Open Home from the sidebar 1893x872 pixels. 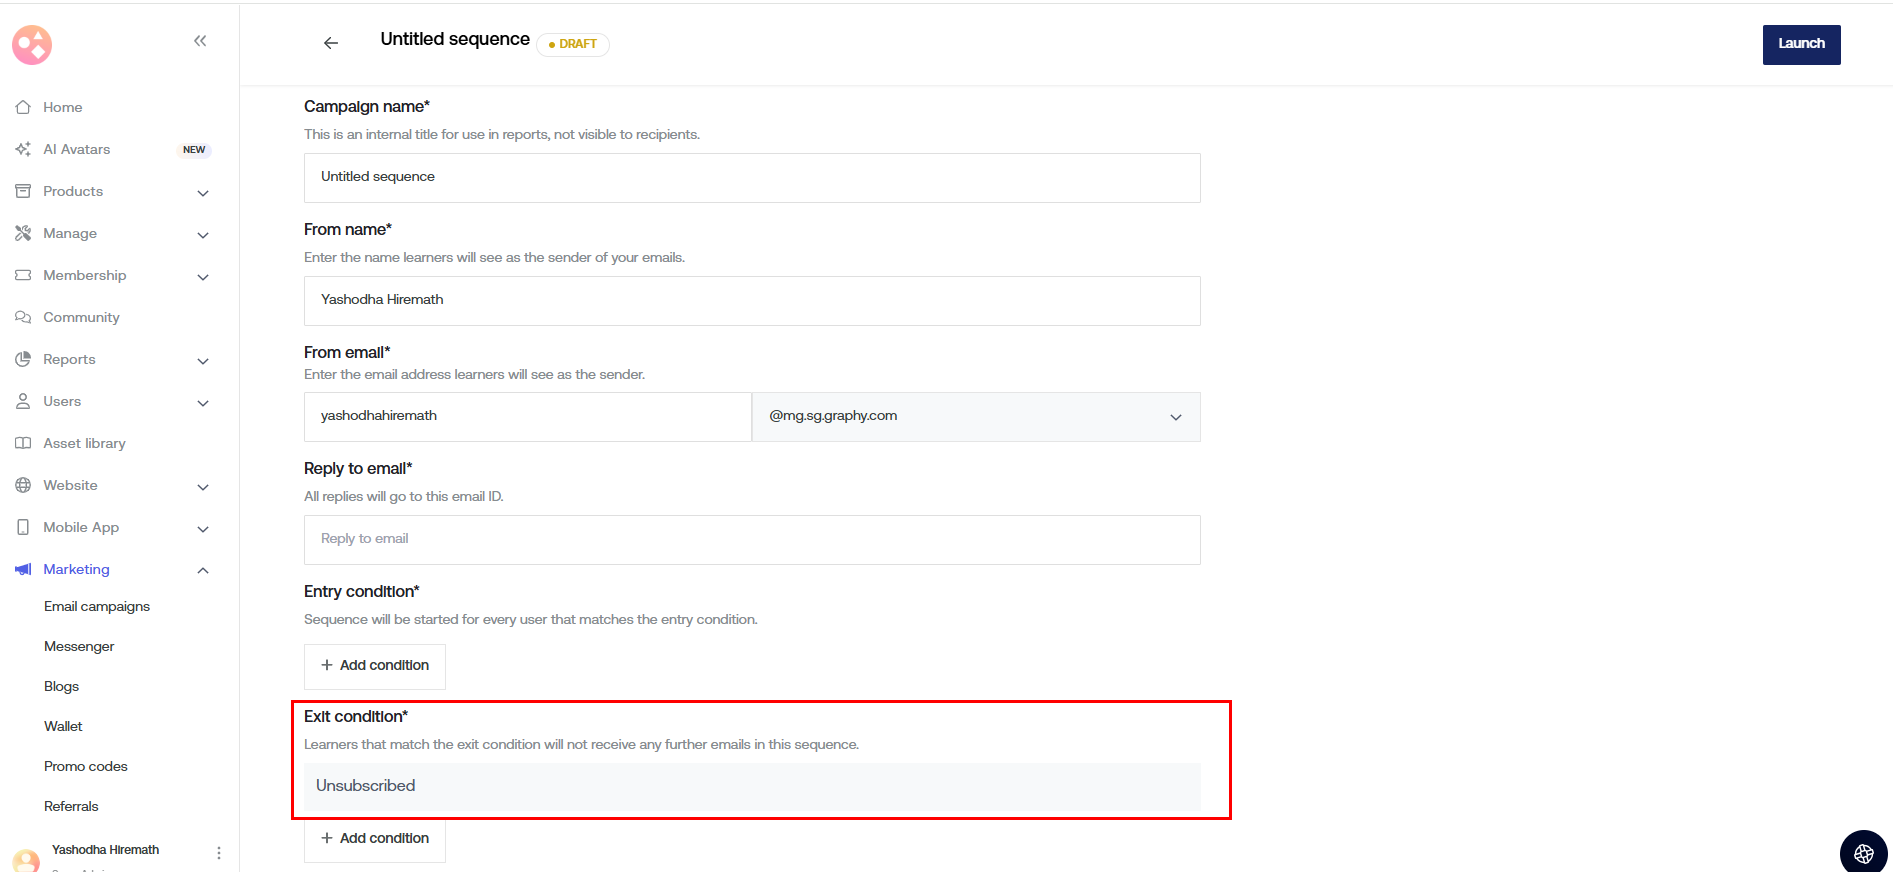pyautogui.click(x=62, y=107)
